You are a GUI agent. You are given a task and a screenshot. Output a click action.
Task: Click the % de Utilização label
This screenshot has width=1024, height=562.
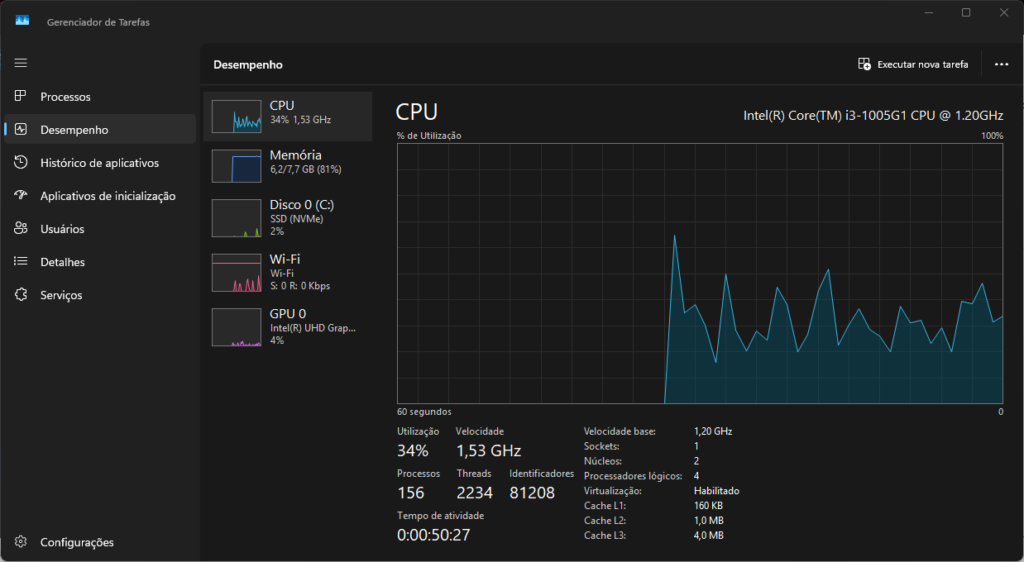[x=429, y=136]
